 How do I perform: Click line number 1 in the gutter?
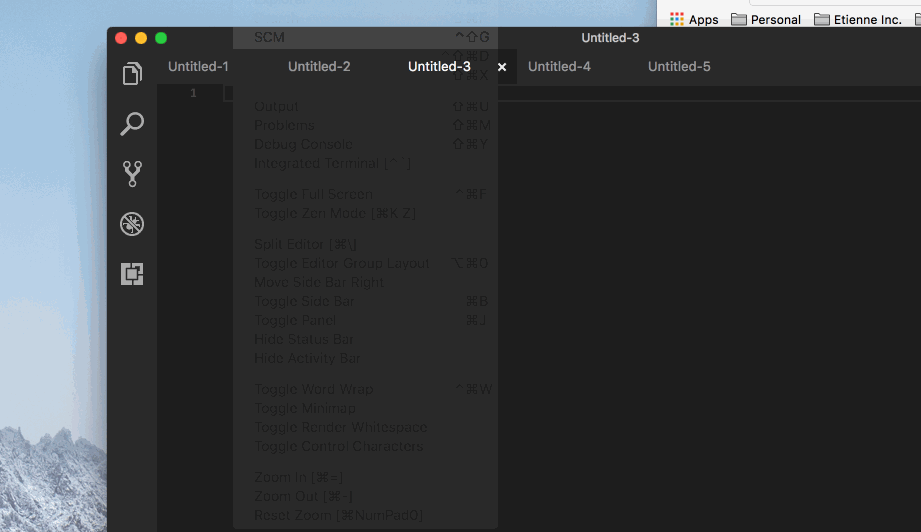(x=193, y=93)
